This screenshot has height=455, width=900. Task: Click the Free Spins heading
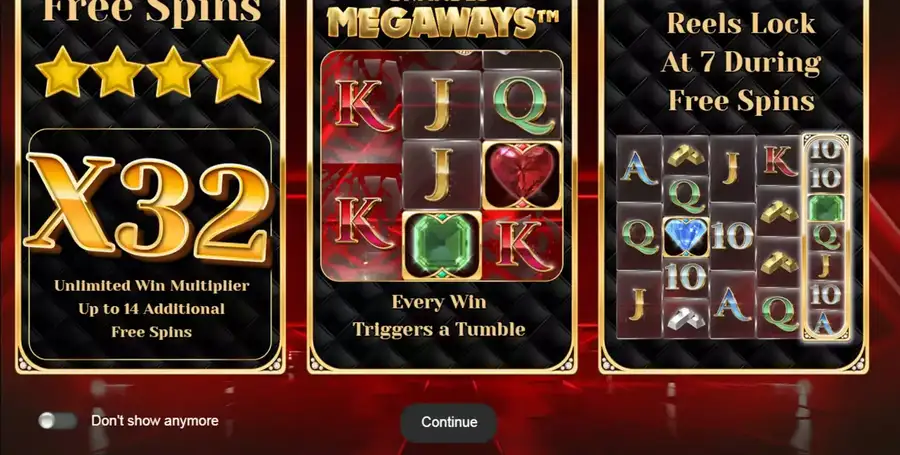click(152, 10)
